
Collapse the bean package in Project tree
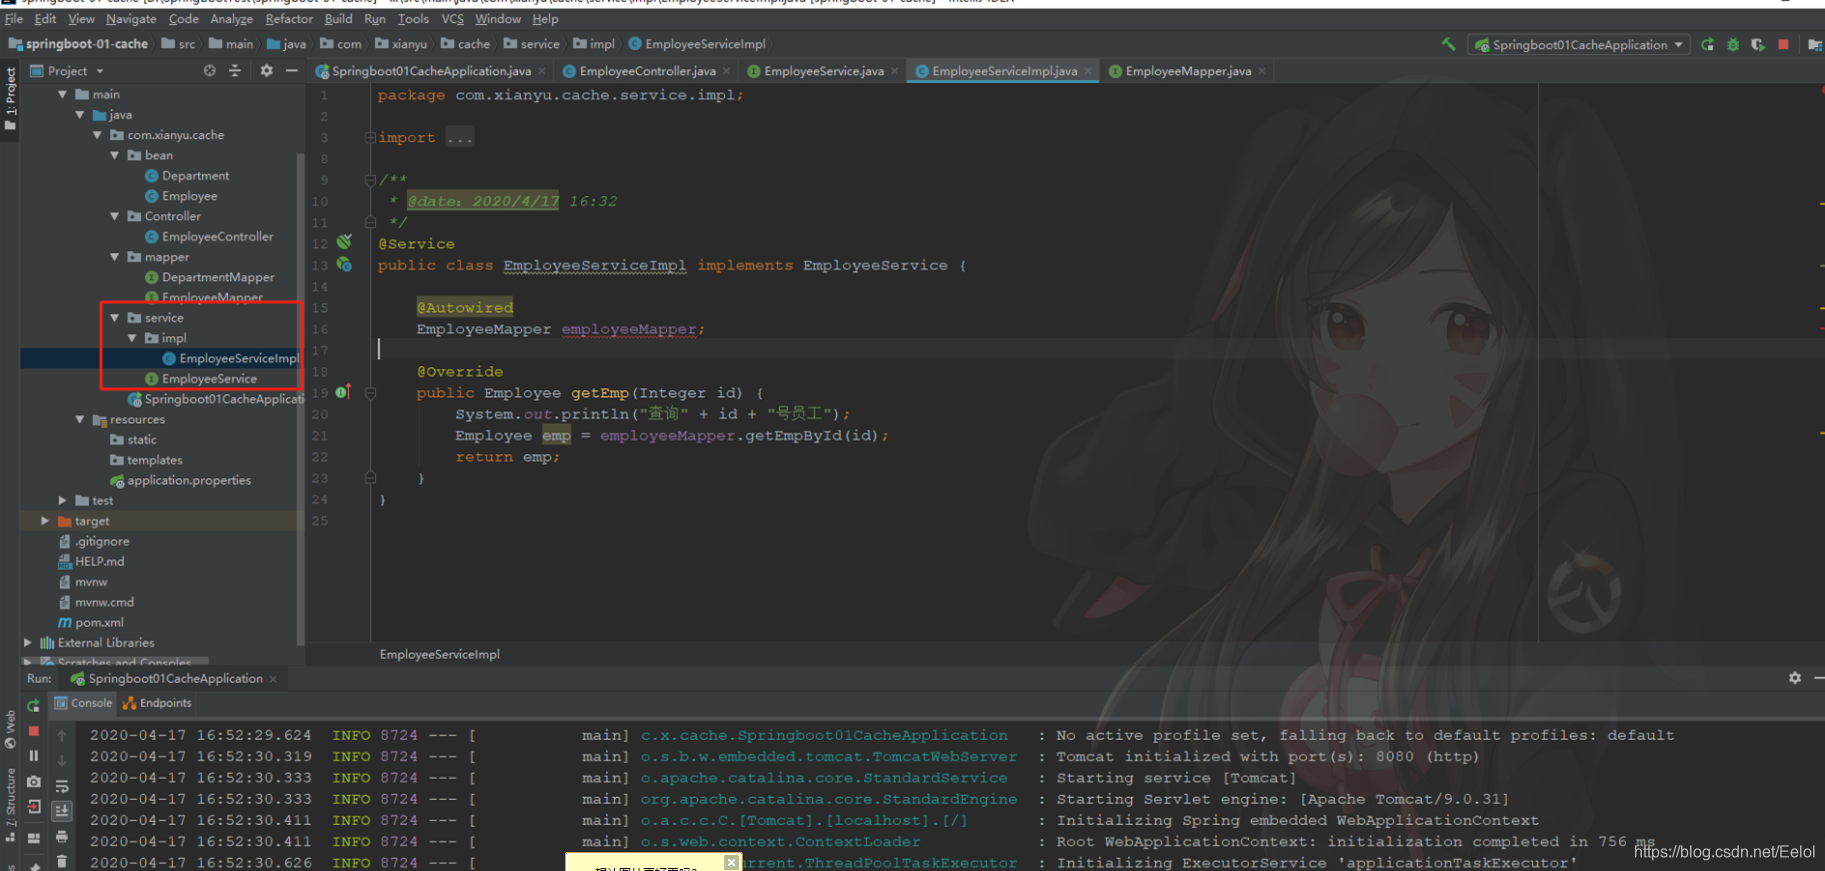click(x=114, y=155)
